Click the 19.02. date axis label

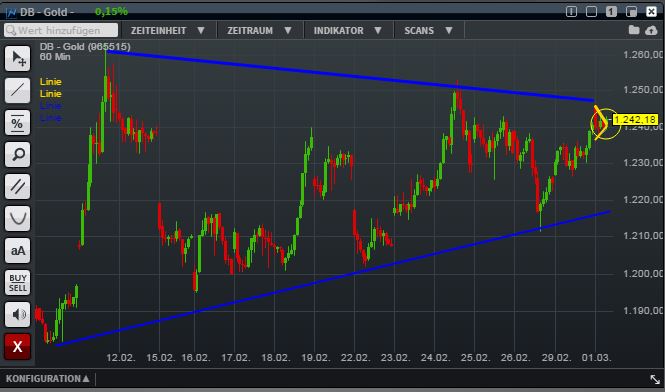tap(316, 358)
